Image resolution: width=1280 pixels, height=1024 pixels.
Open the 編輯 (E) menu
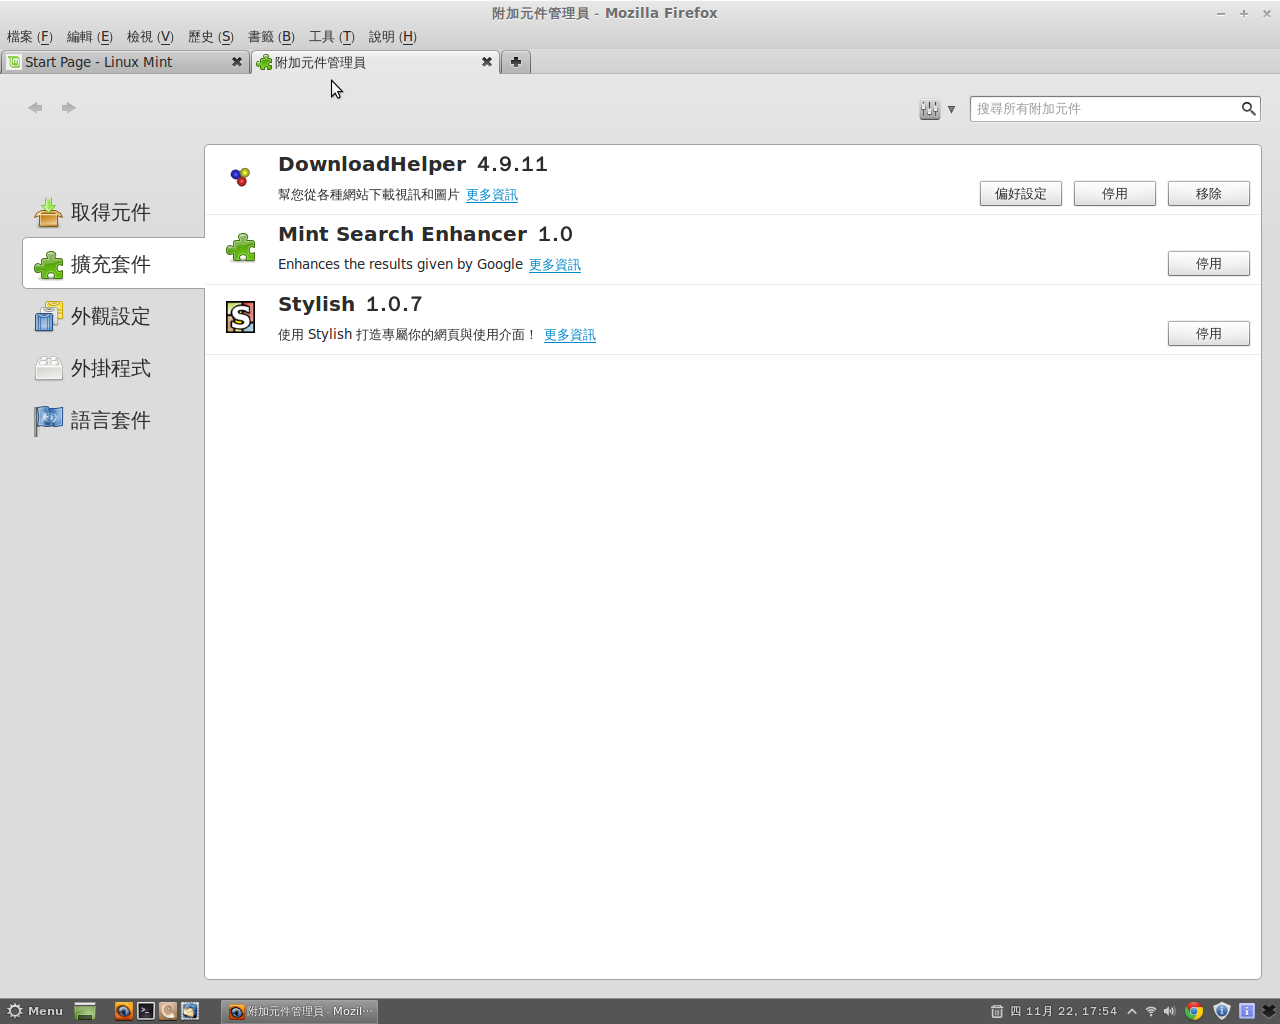point(90,37)
